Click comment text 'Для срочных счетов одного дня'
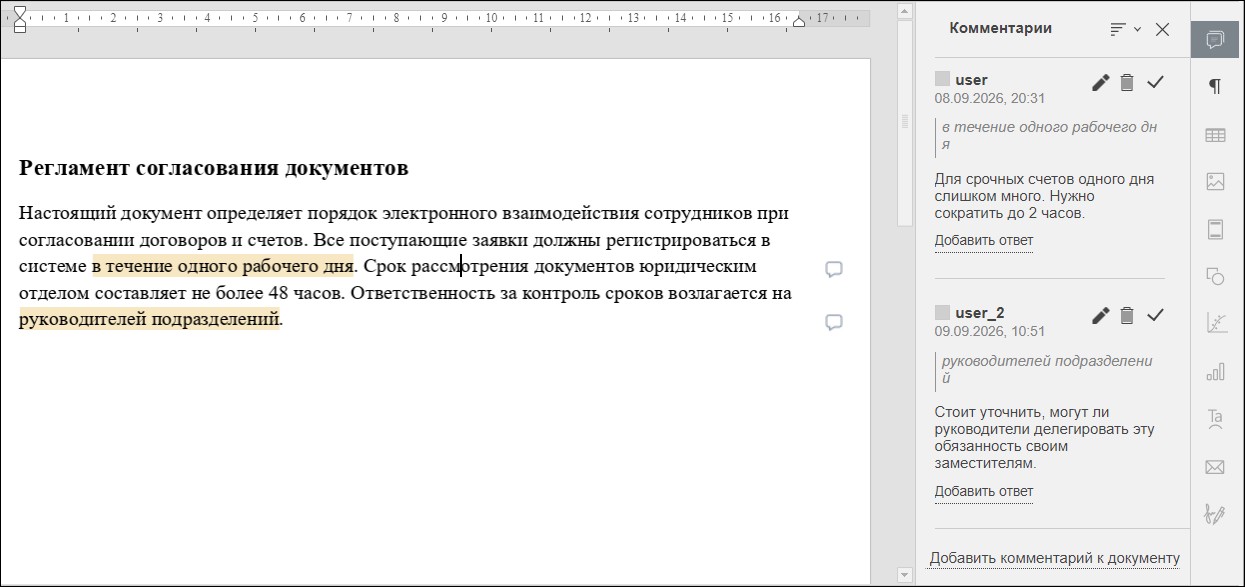The height and width of the screenshot is (587, 1245). (x=1044, y=179)
